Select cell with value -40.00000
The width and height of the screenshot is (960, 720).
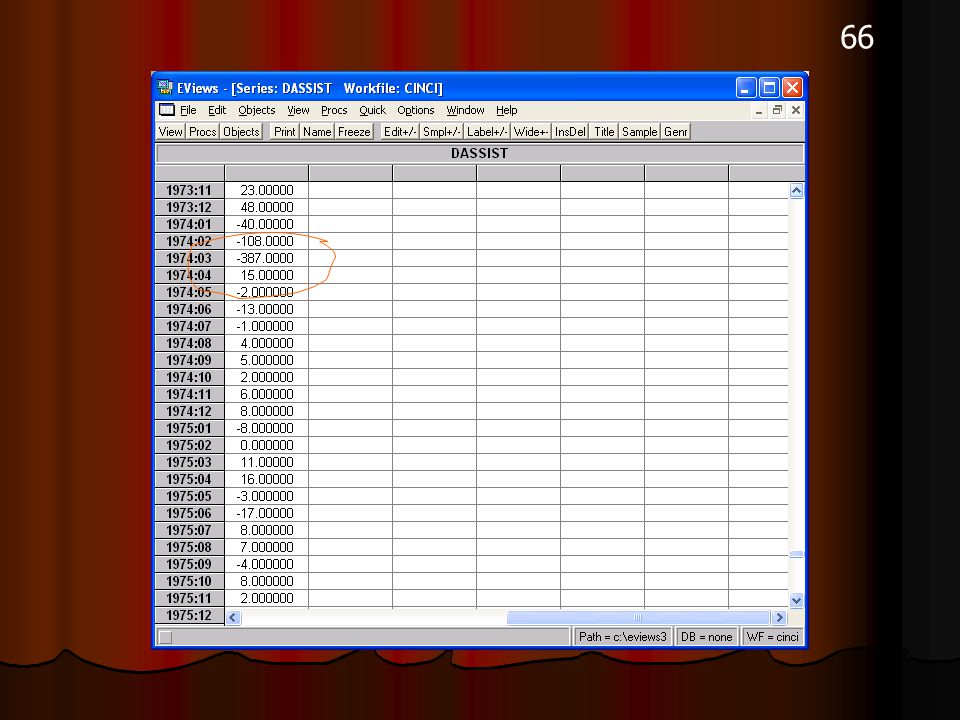pos(266,225)
